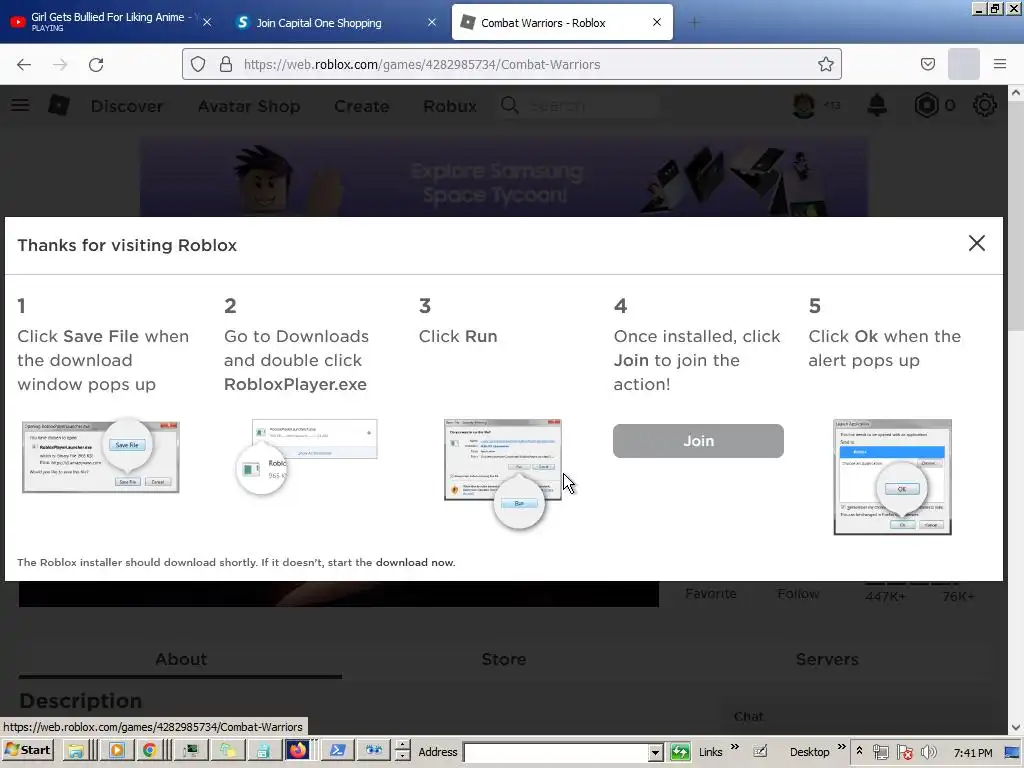The width and height of the screenshot is (1024, 768).
Task: Click the gray Join button
Action: (x=698, y=441)
